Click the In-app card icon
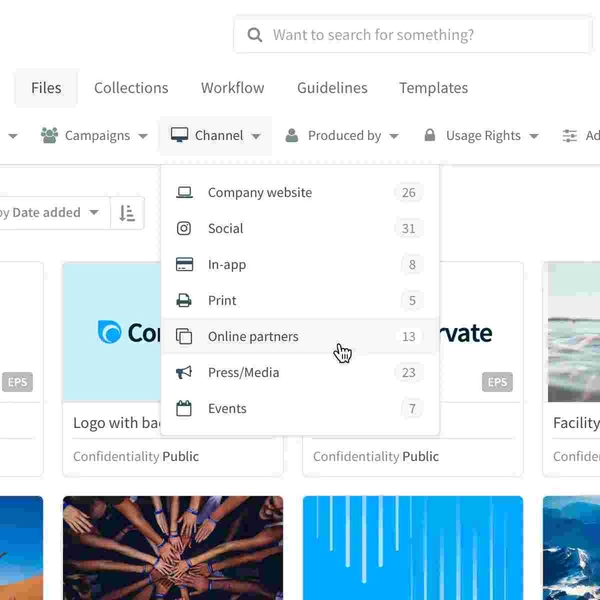Viewport: 600px width, 600px height. [184, 264]
